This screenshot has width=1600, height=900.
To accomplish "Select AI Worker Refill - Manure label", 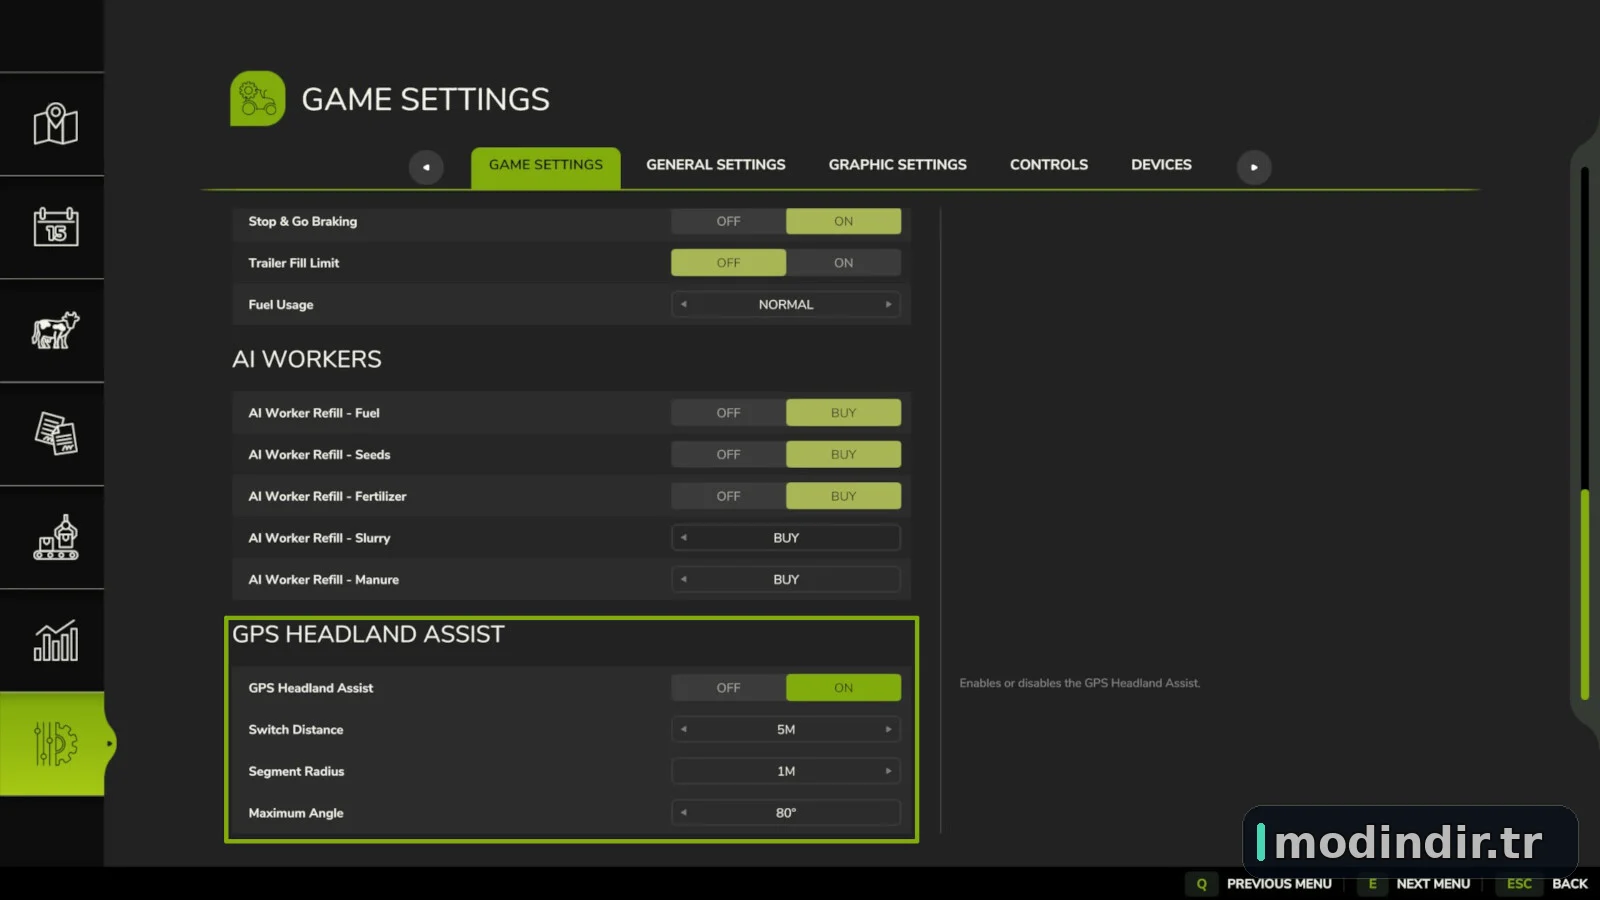I will click(324, 580).
